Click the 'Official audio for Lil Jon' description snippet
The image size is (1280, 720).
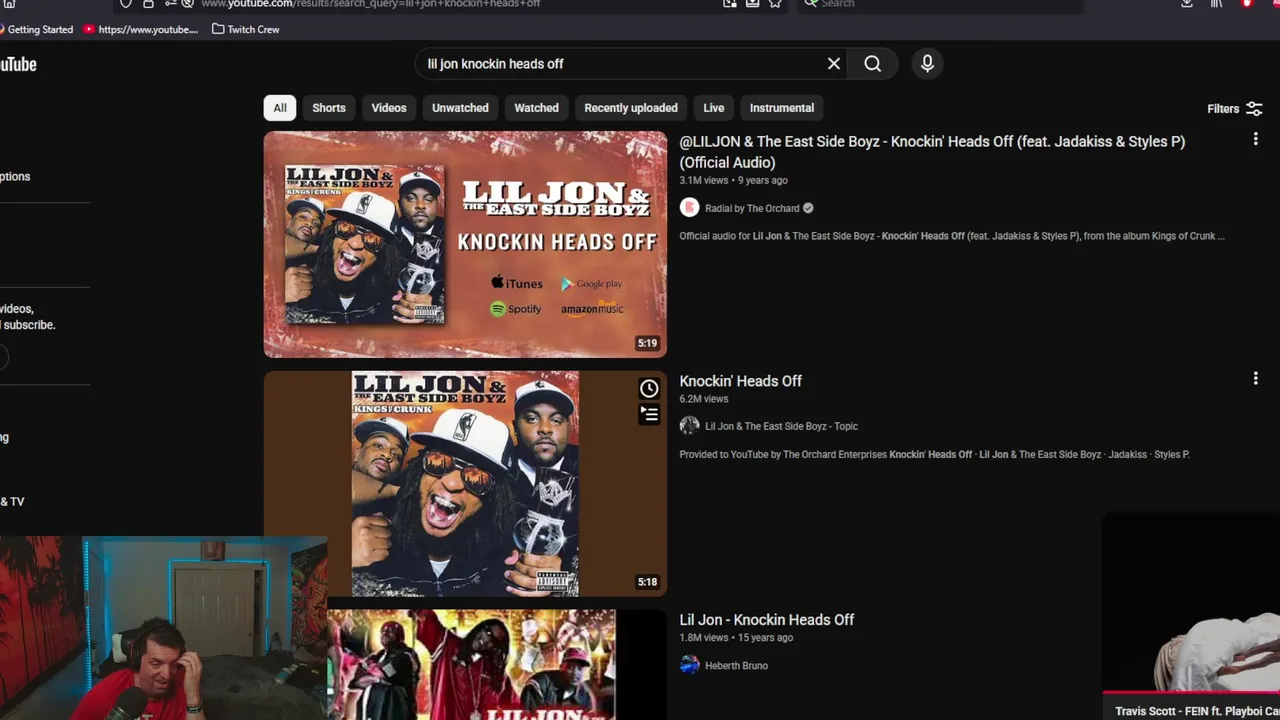(x=952, y=236)
